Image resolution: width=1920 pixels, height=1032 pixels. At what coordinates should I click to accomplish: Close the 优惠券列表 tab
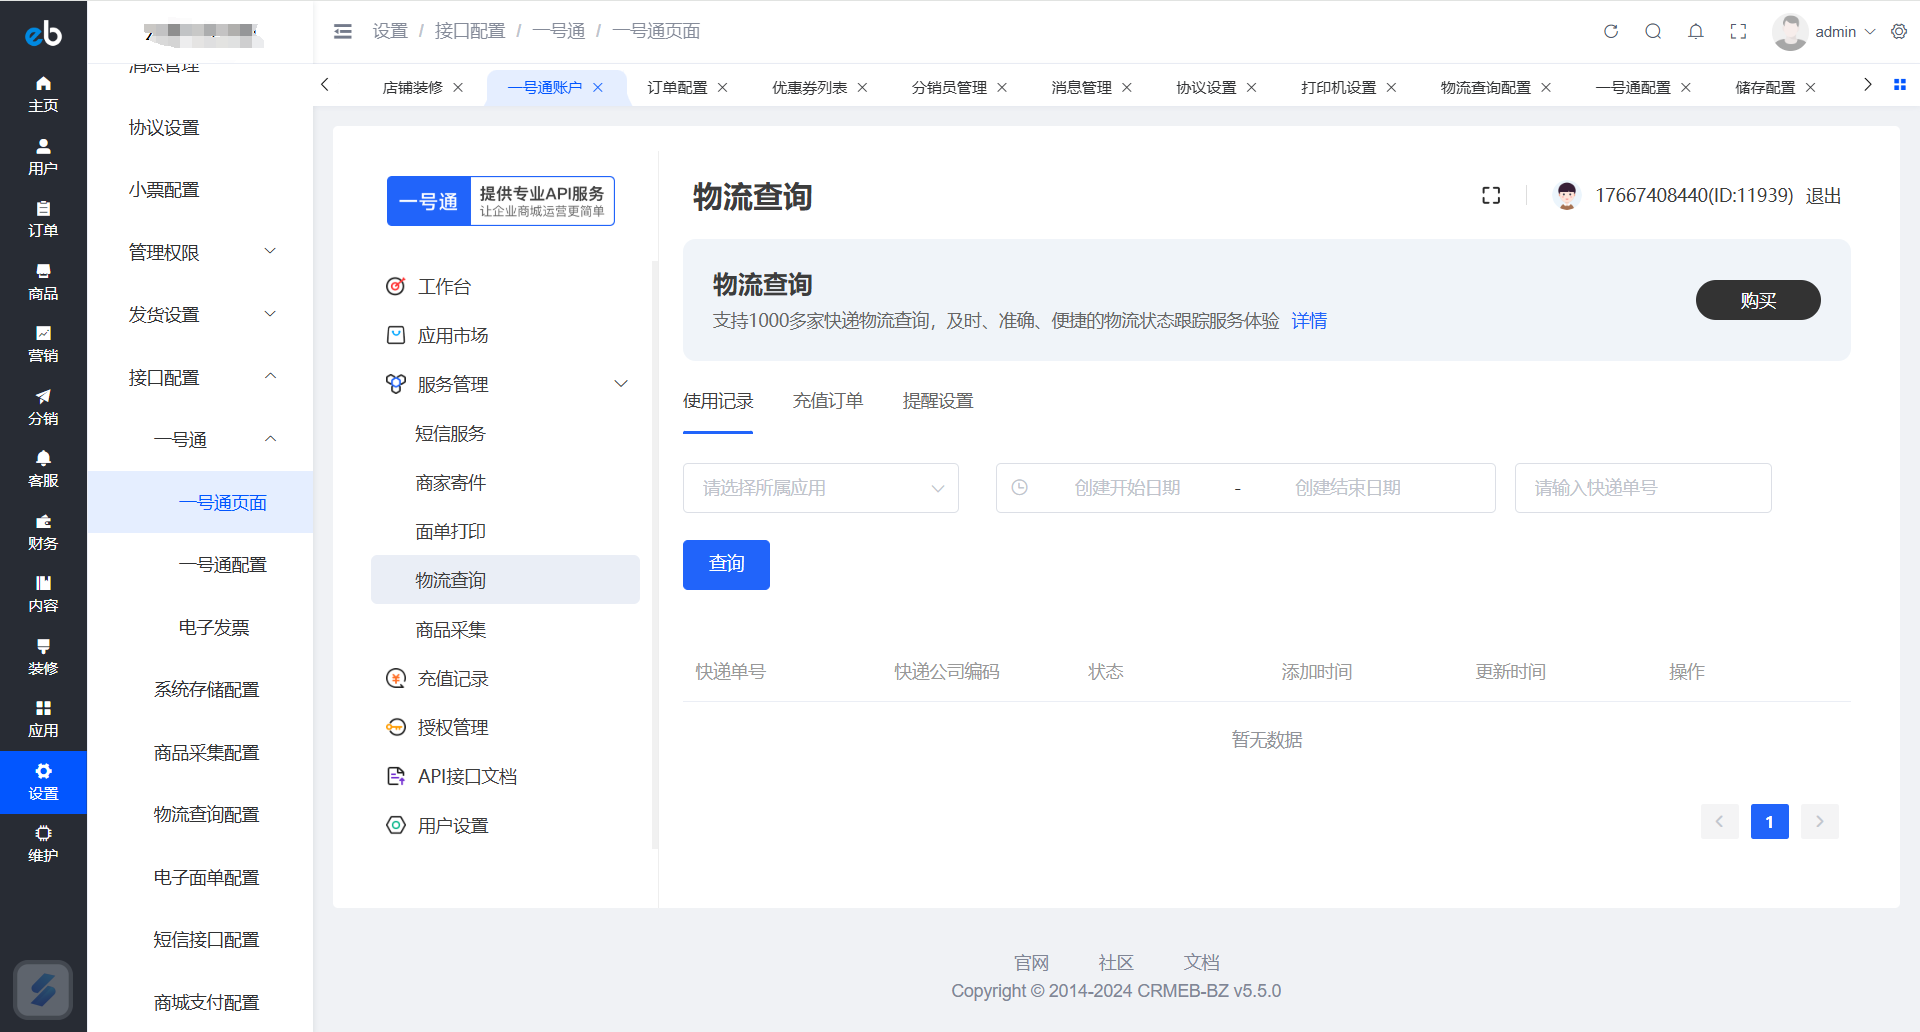coord(862,88)
